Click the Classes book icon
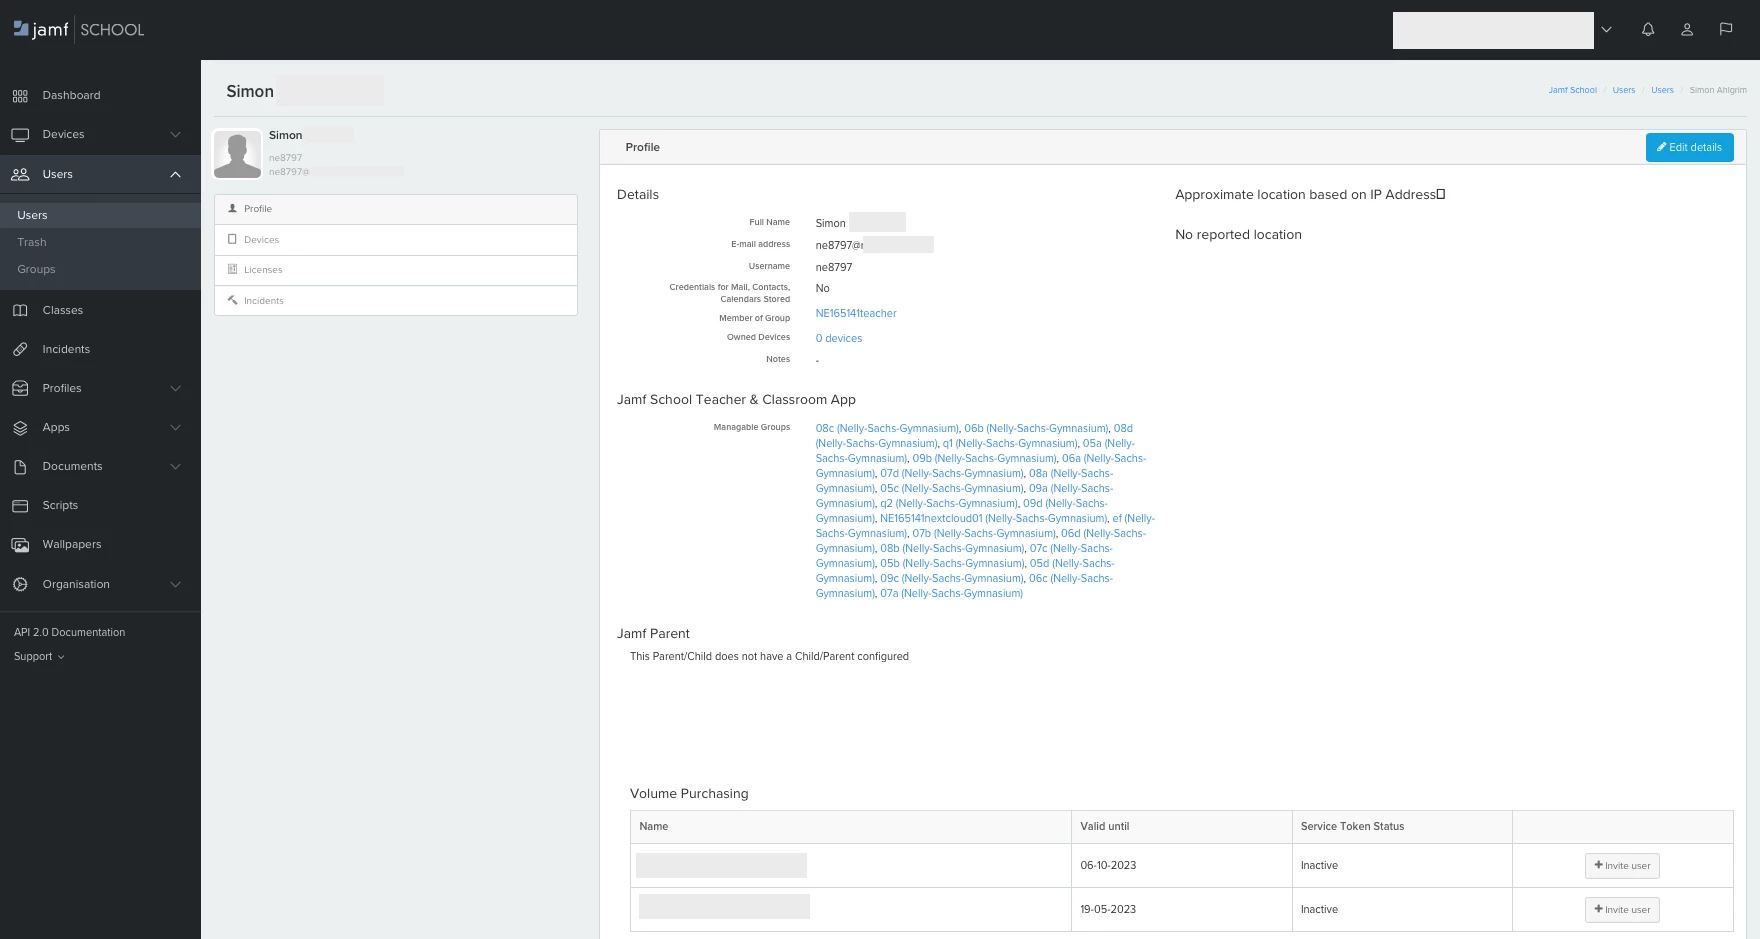The image size is (1760, 939). point(20,310)
